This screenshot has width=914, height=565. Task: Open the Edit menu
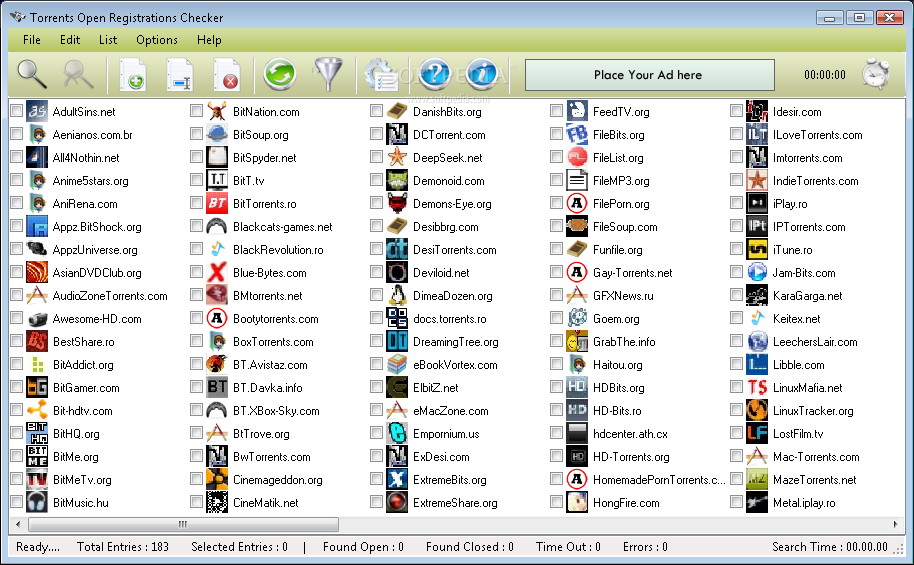pos(70,40)
